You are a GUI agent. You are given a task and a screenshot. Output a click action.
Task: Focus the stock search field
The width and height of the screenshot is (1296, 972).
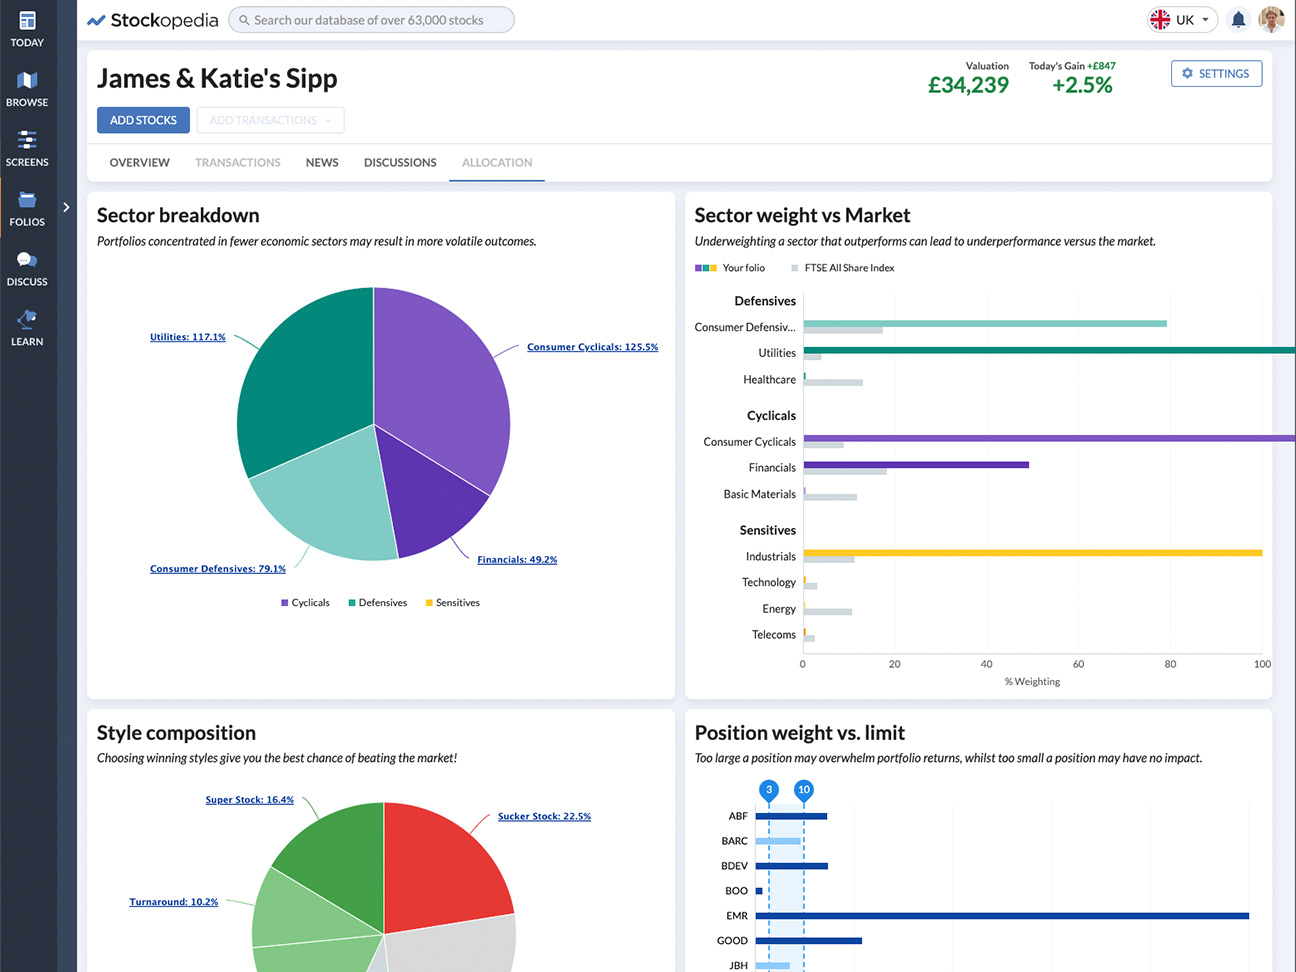[x=371, y=20]
